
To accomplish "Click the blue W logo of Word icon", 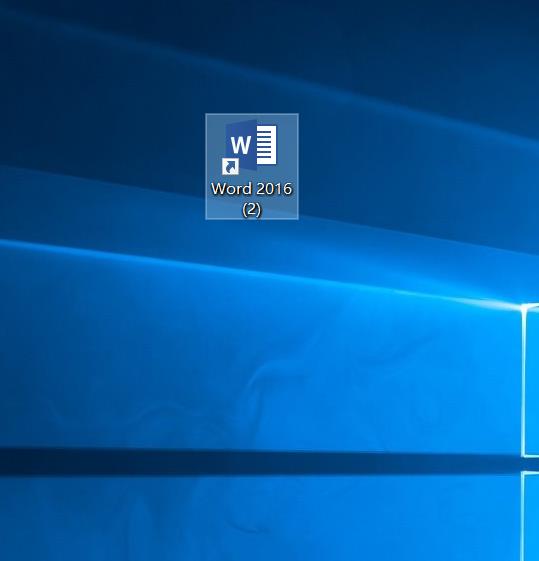I will (x=241, y=145).
